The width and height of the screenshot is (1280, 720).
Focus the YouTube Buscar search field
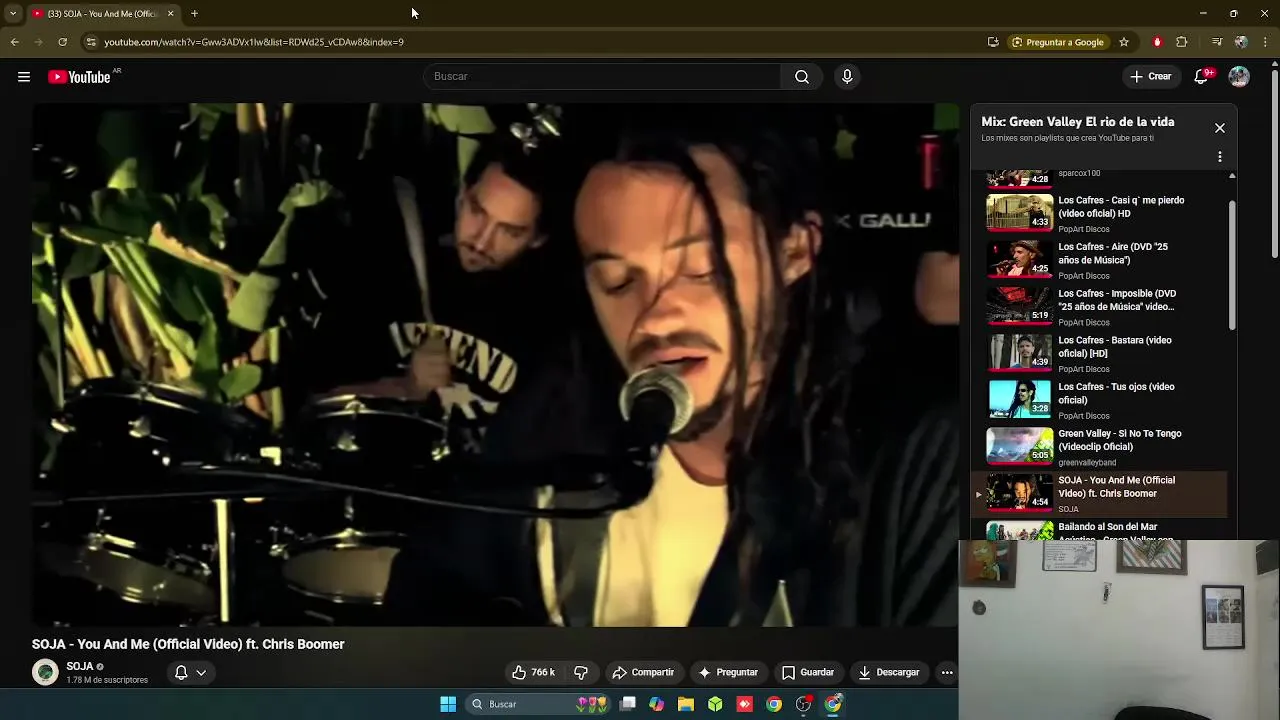coord(603,77)
